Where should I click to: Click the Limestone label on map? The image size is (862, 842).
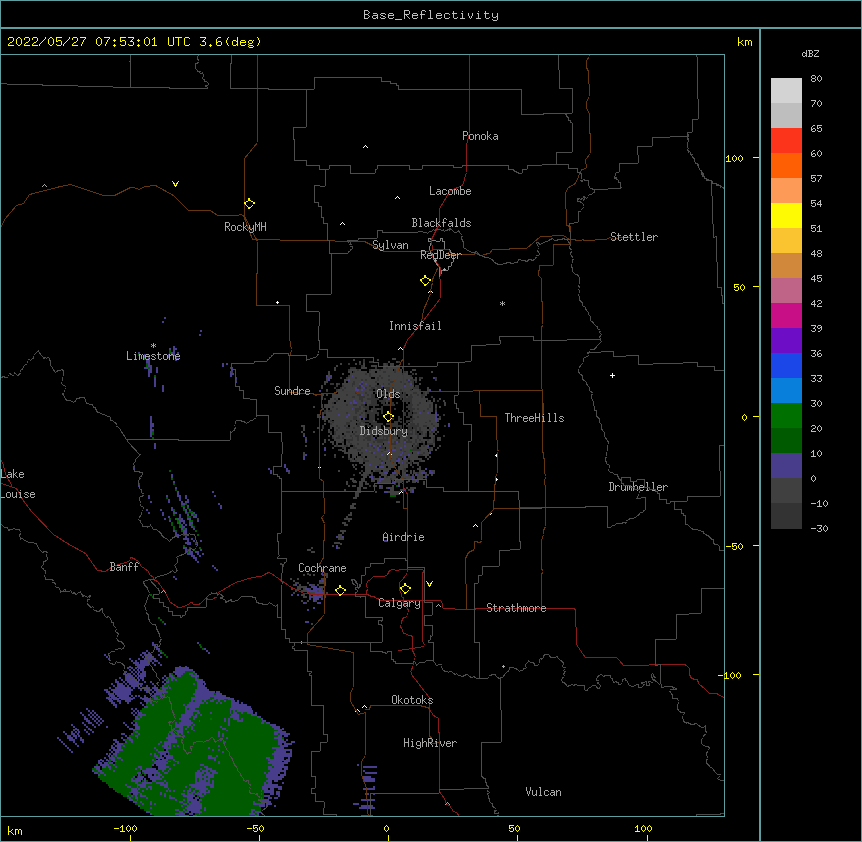[153, 356]
